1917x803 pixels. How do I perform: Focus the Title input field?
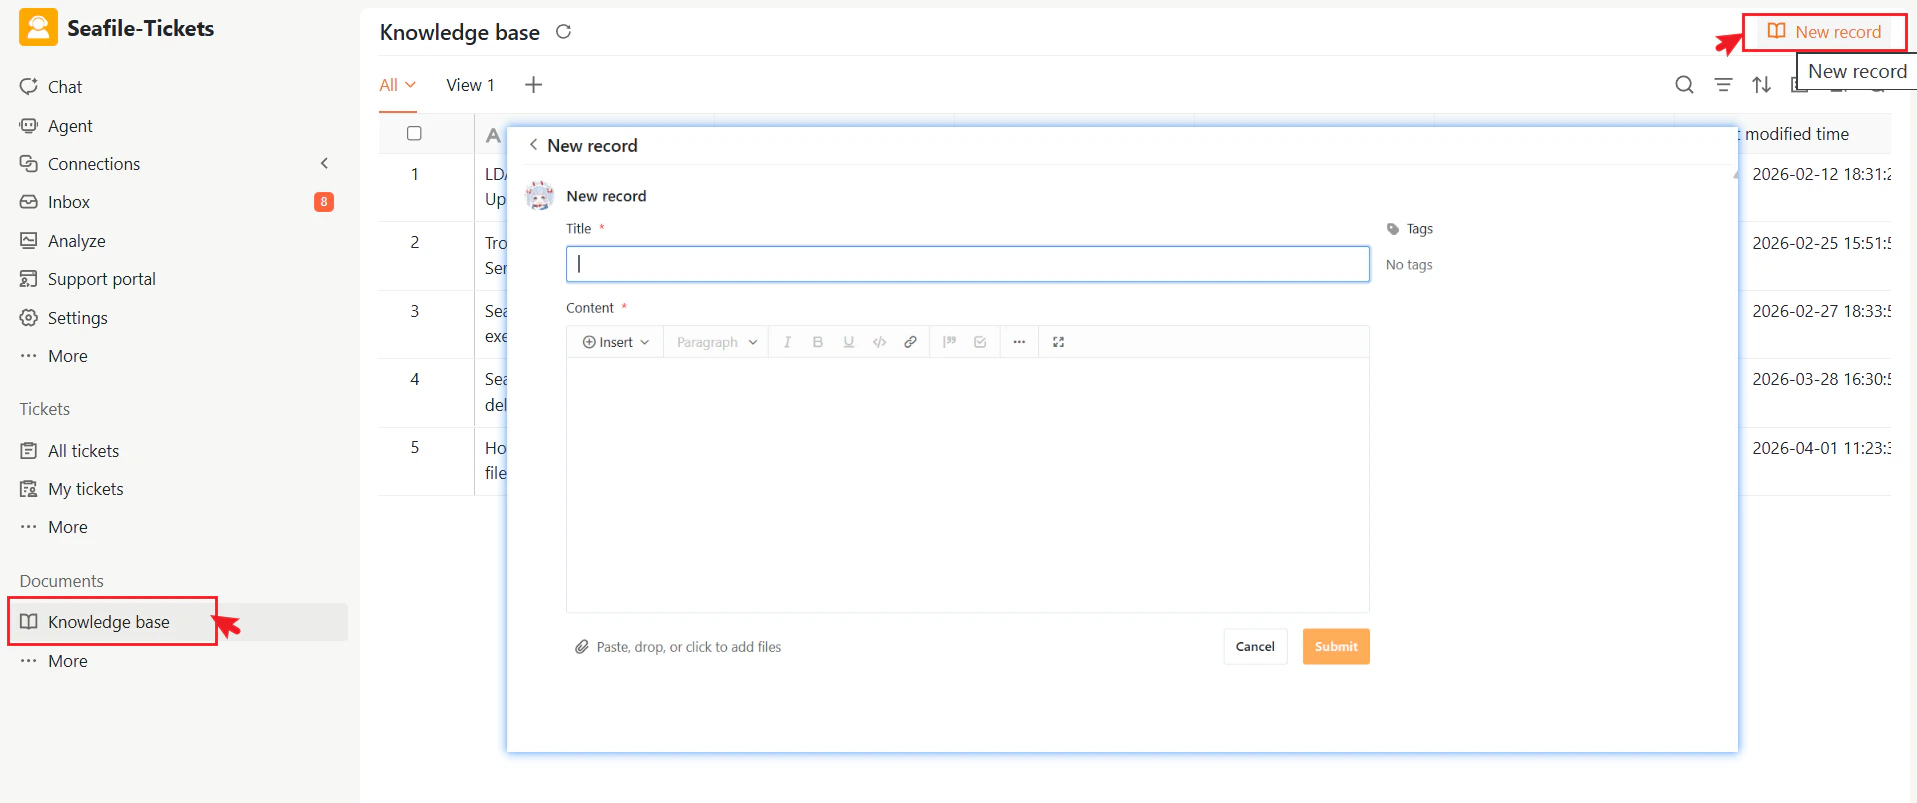(x=967, y=264)
